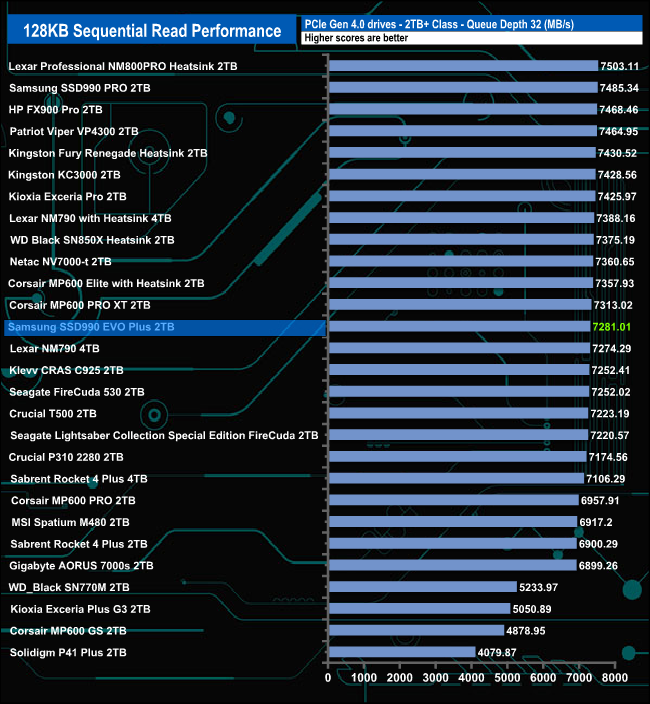Screen dimensions: 650x704
Task: Select the label 'MSI Spatium M480 2TB'
Action: (70, 522)
